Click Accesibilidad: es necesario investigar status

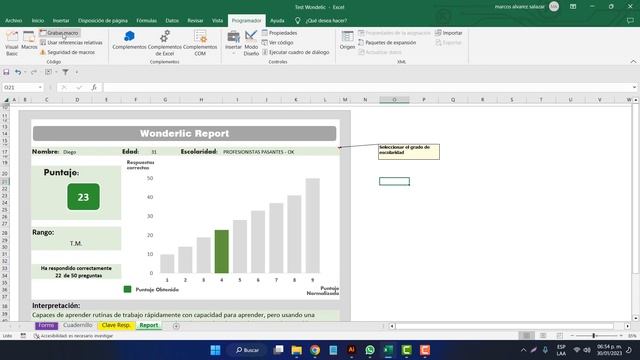pos(73,336)
